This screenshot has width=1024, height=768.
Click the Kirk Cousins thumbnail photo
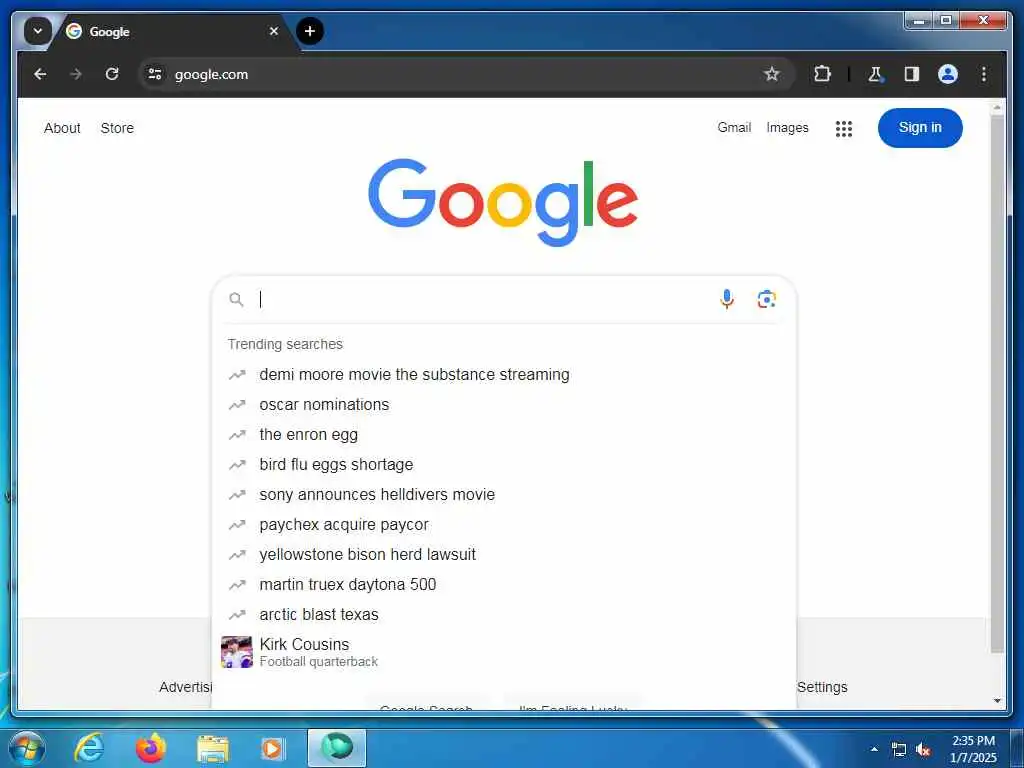point(236,652)
